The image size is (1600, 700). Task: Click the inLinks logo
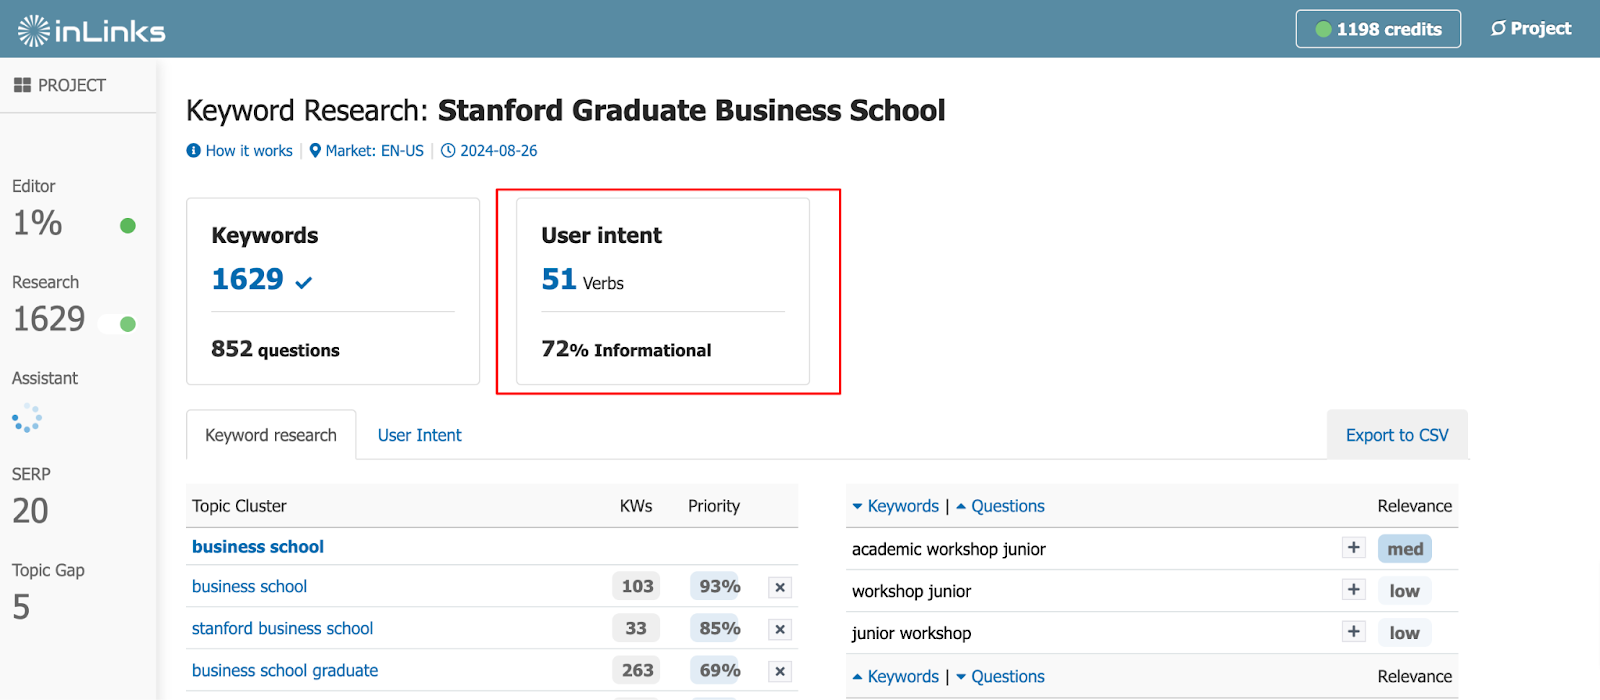click(91, 30)
